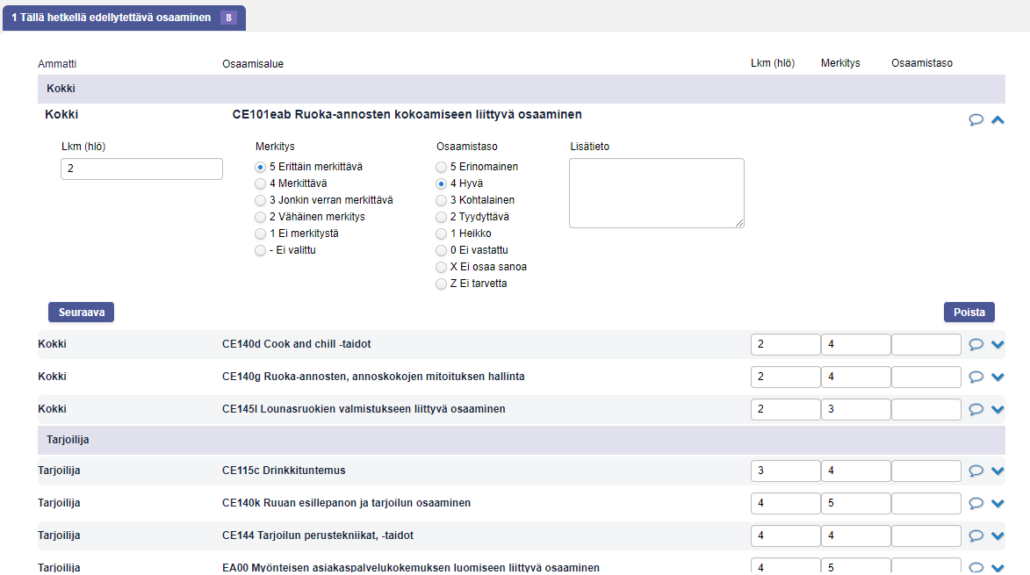The height and width of the screenshot is (575, 1030).
Task: Open comment icon for Drinkkituntemus row
Action: click(x=976, y=471)
